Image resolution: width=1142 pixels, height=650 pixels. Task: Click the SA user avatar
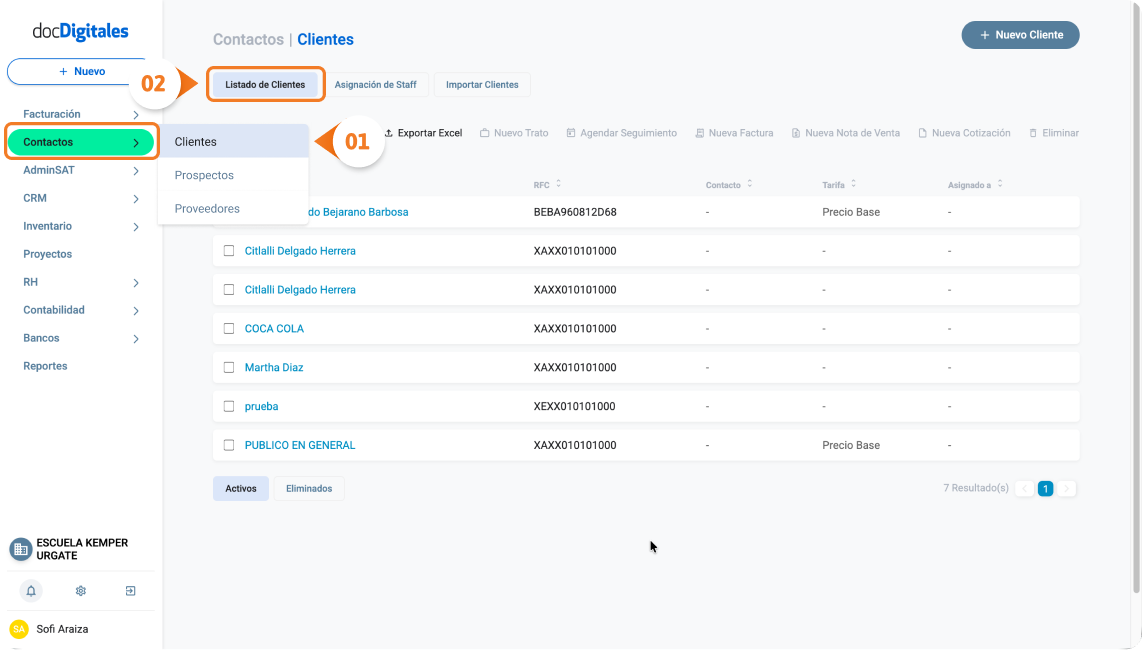pyautogui.click(x=19, y=629)
